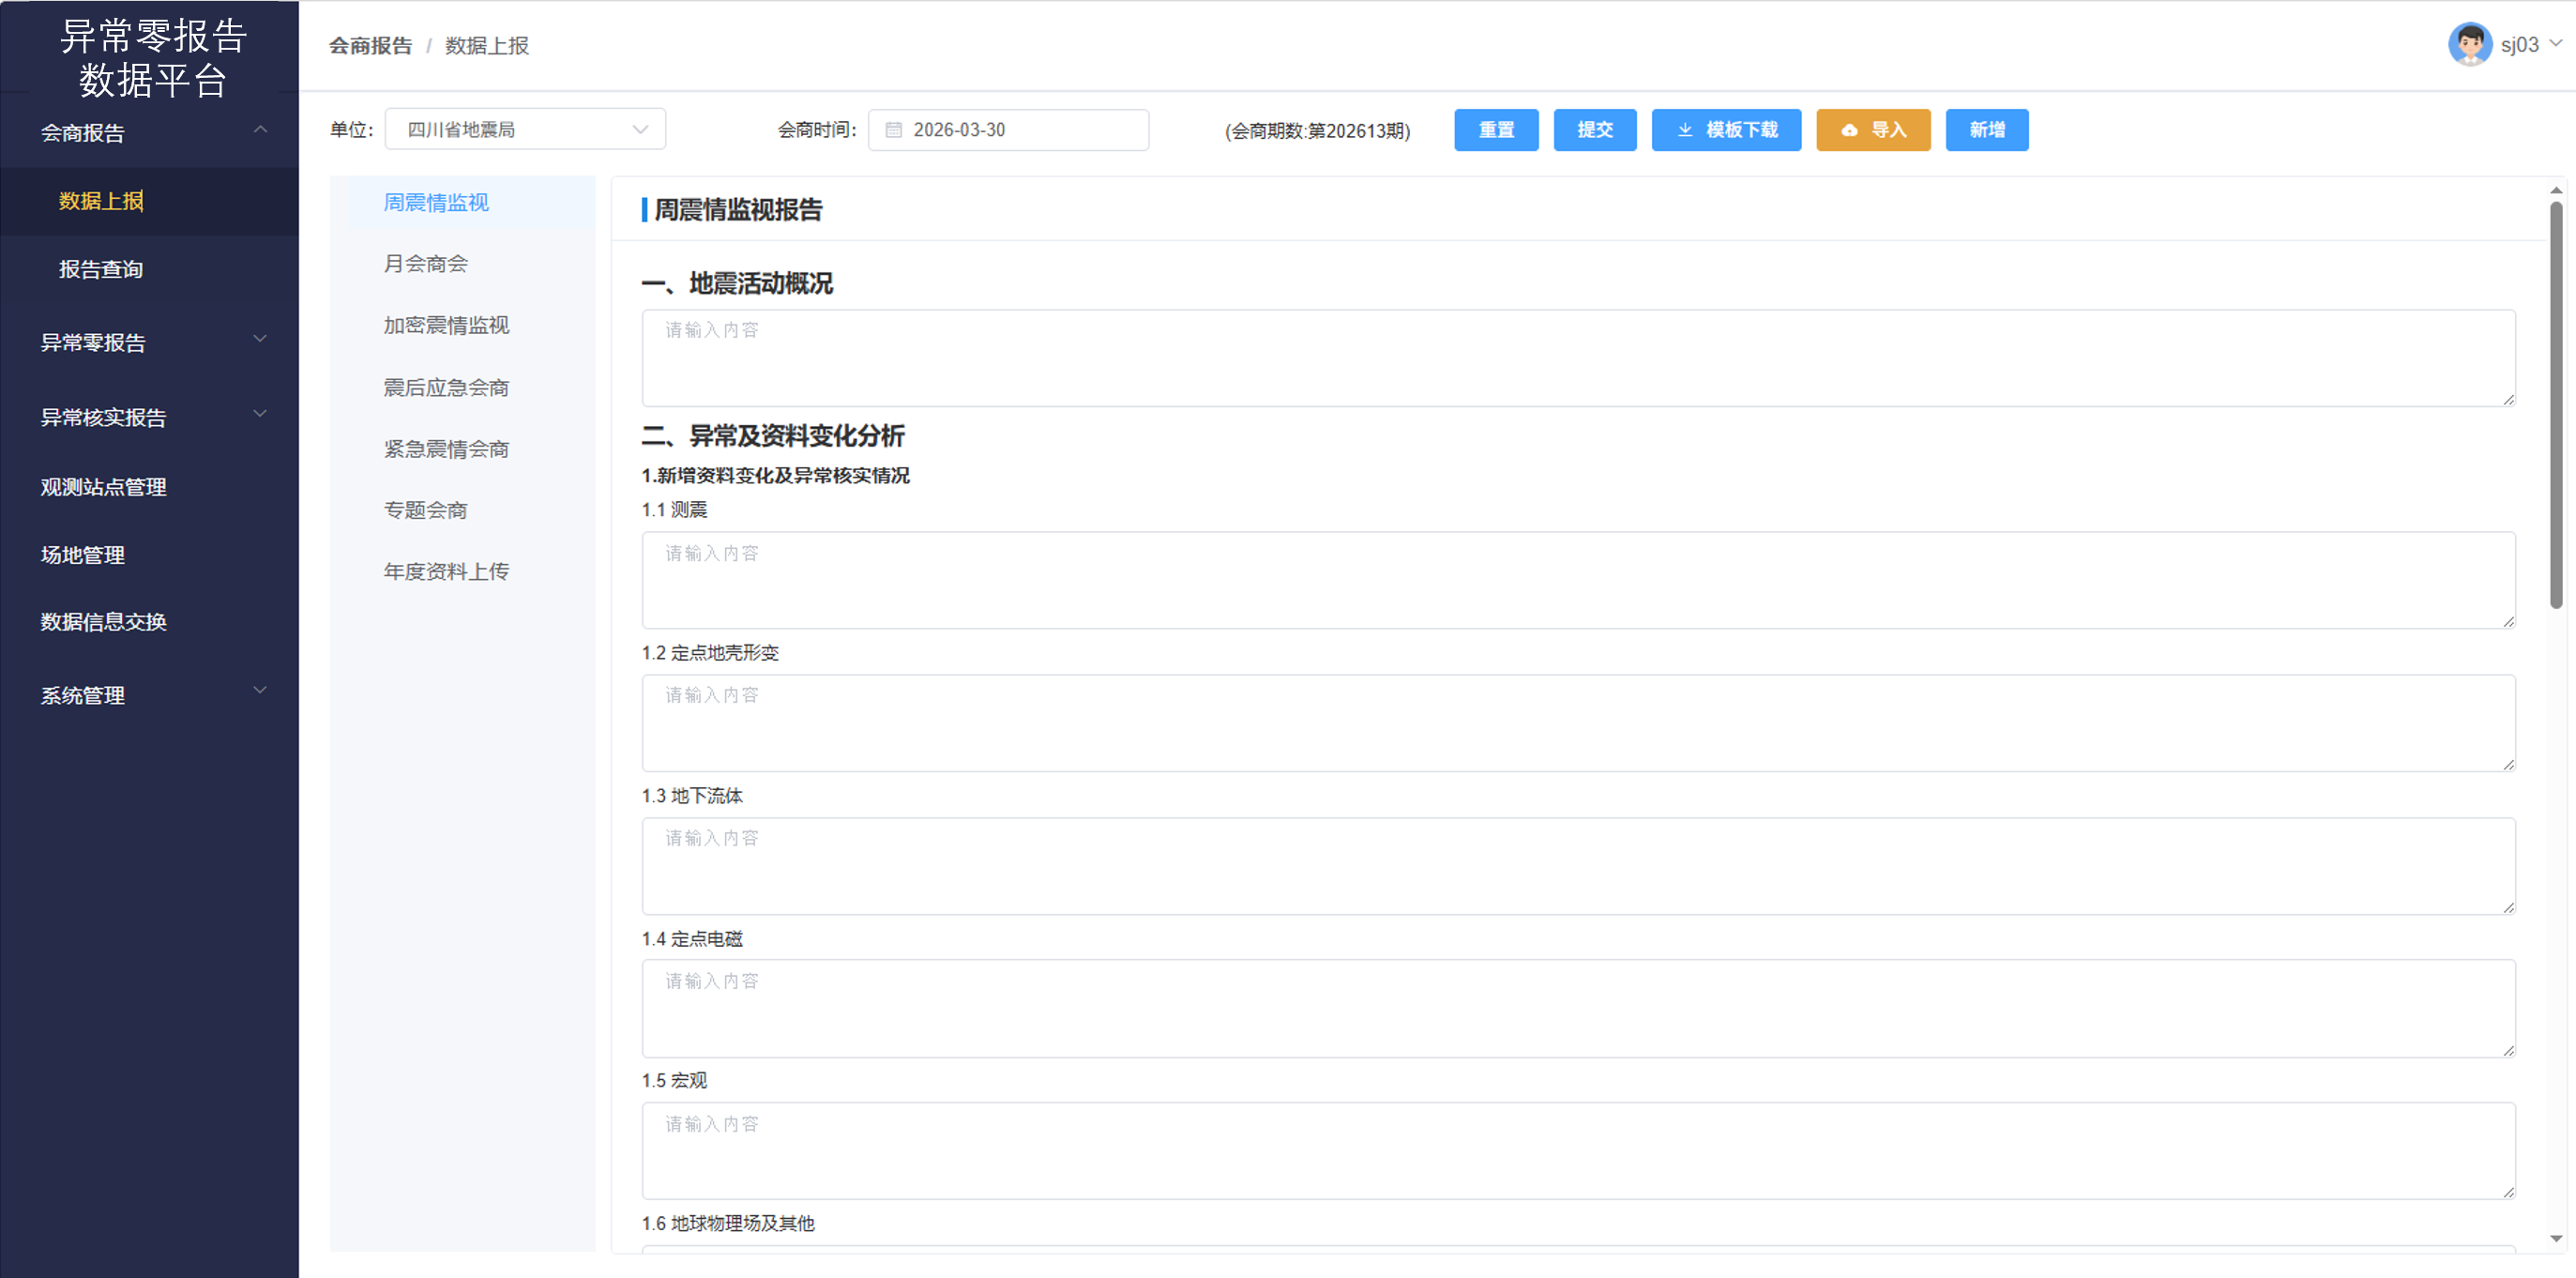Click scrollbar up arrow in report panel
This screenshot has height=1278, width=2576.
click(x=2555, y=190)
